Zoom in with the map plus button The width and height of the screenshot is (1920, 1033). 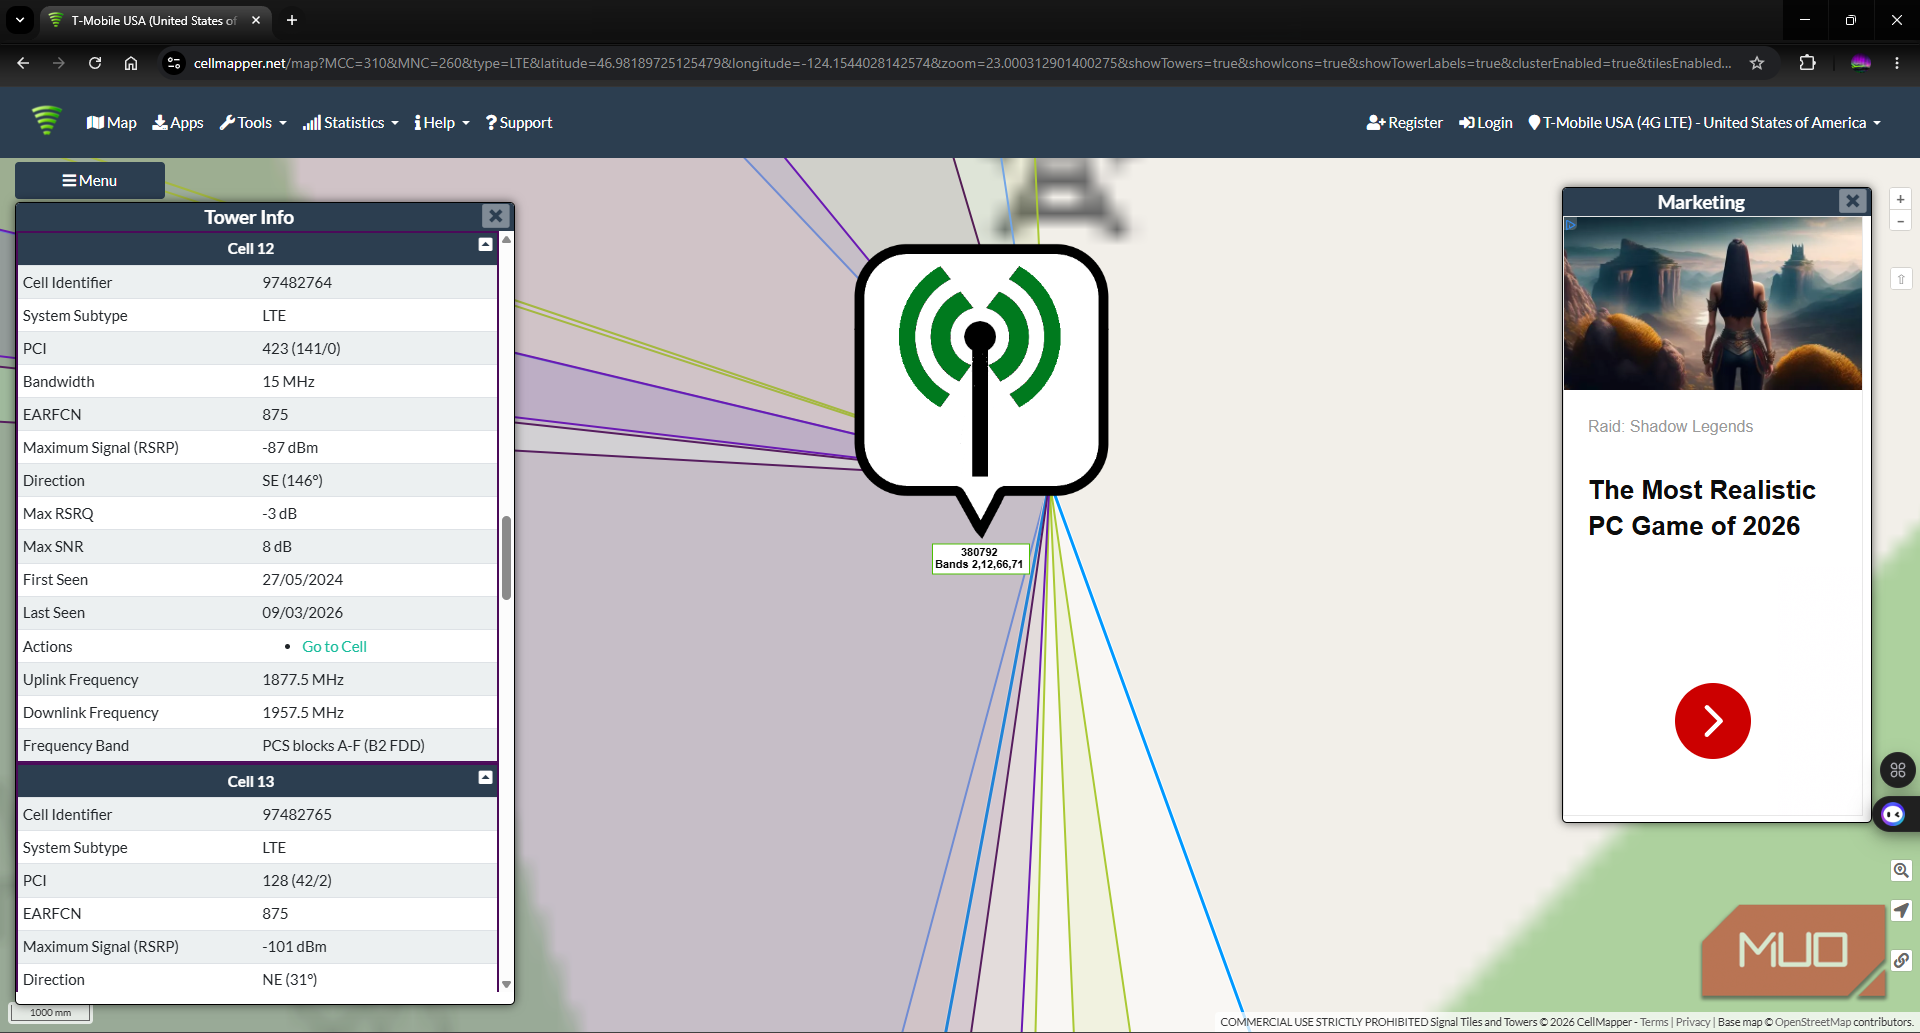click(1900, 199)
